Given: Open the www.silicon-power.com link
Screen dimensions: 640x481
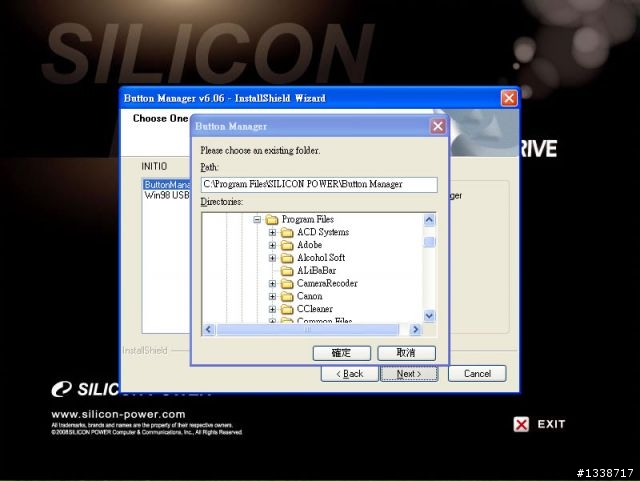Looking at the screenshot, I should (x=118, y=414).
